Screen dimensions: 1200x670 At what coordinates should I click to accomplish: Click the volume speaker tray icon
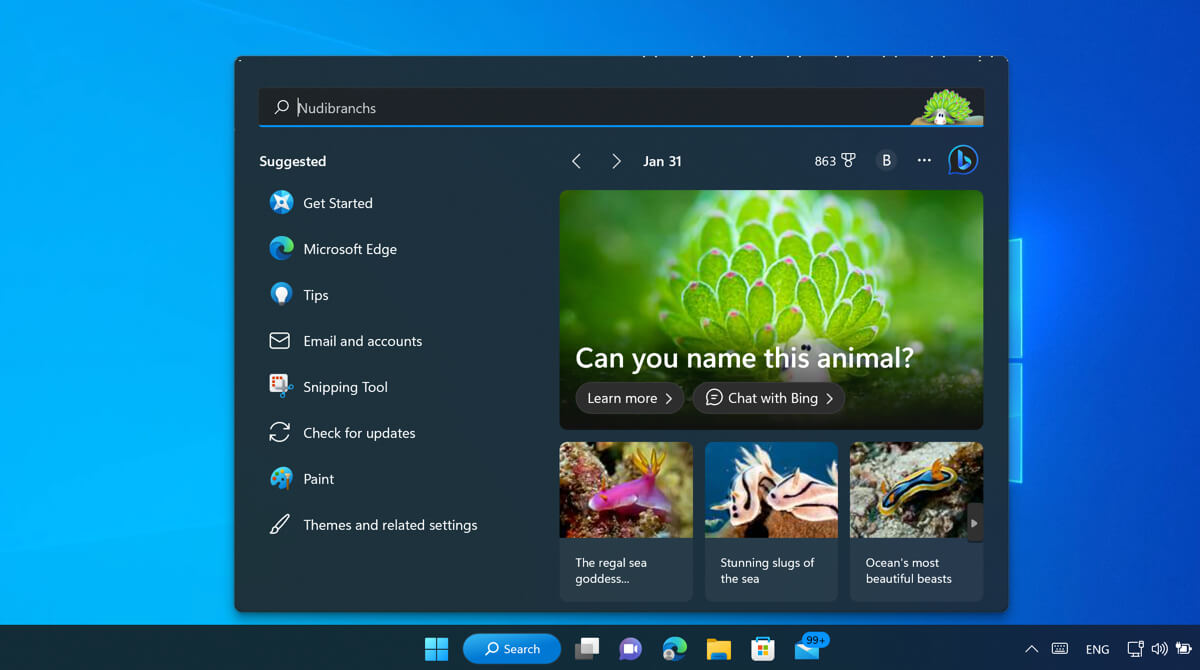coord(1159,649)
